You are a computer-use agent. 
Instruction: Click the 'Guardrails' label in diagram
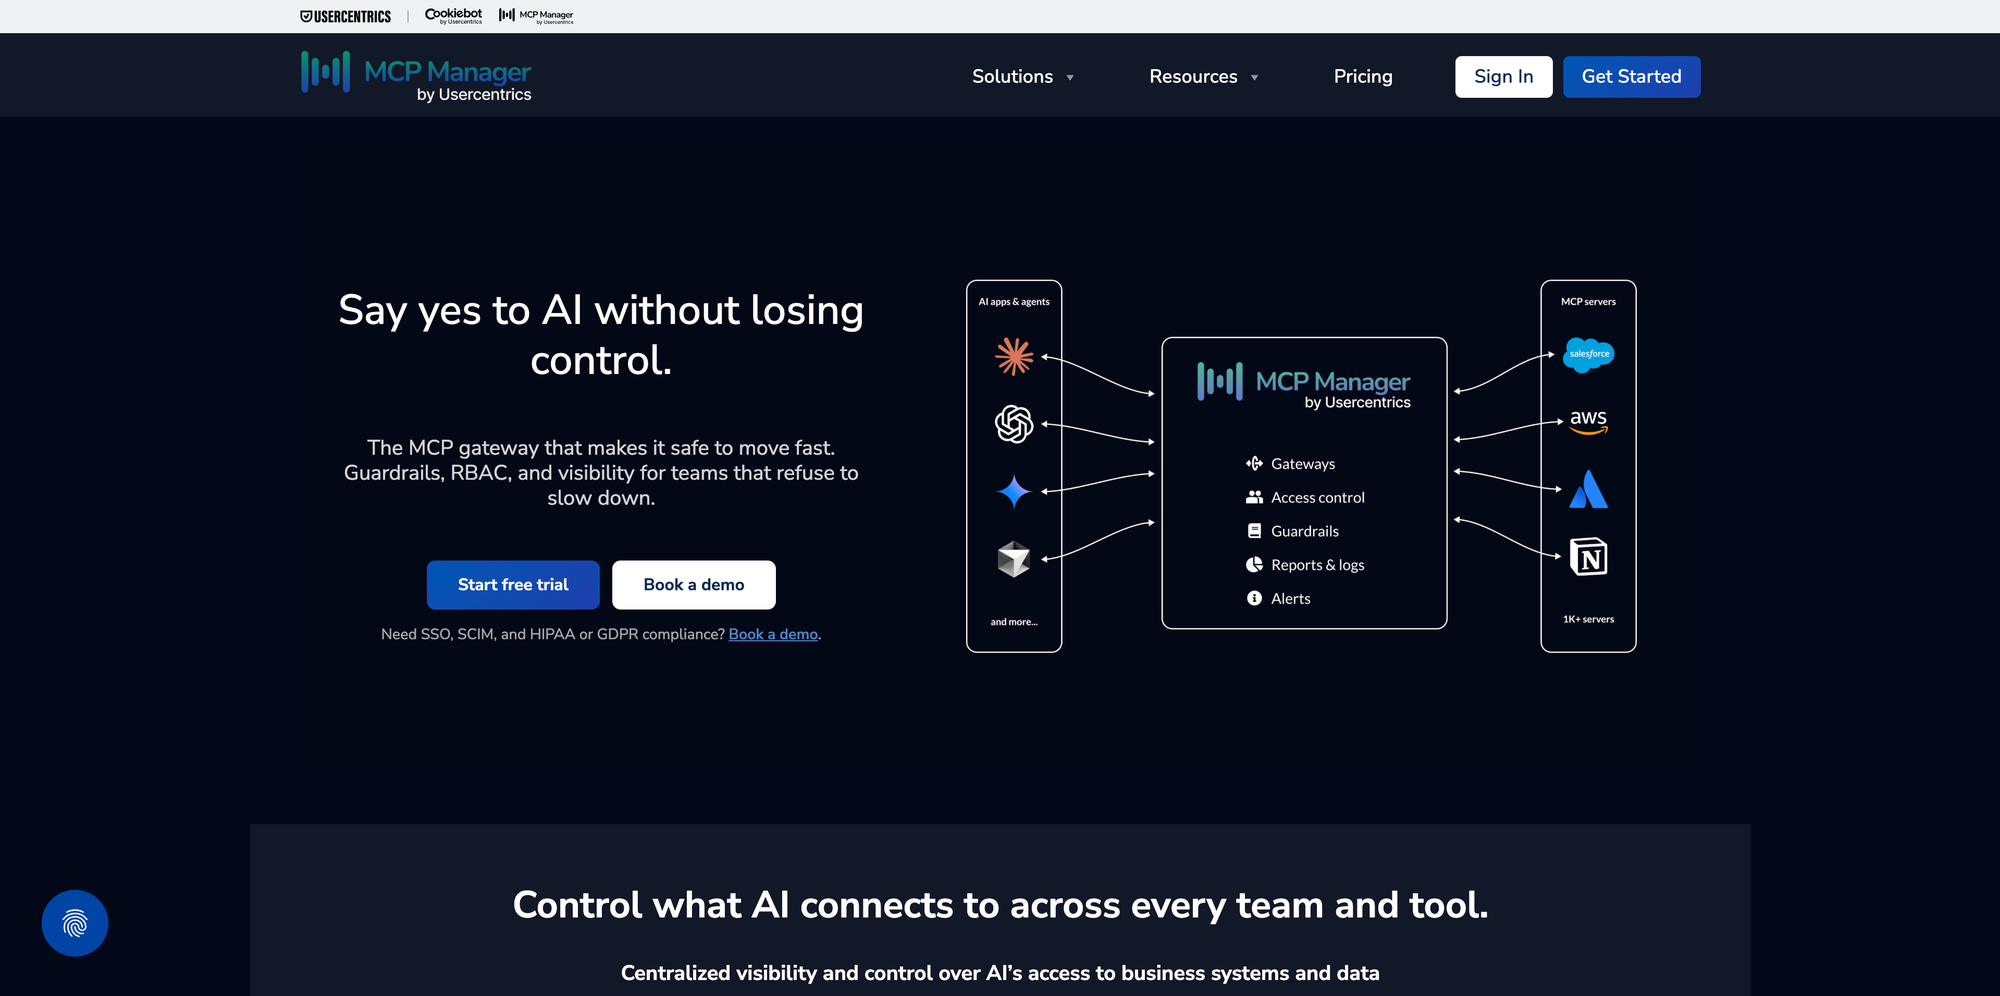coord(1305,531)
